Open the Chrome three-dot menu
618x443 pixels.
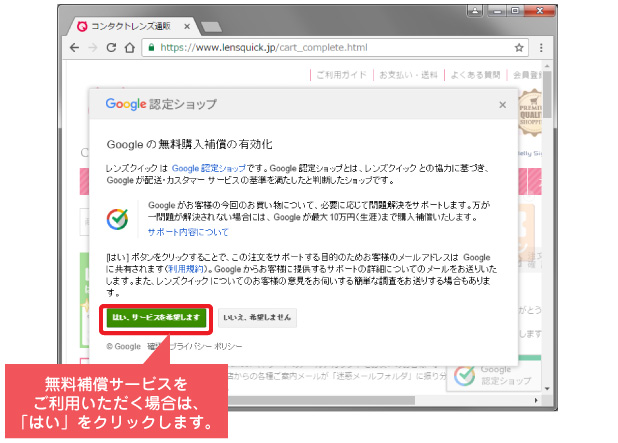[541, 48]
